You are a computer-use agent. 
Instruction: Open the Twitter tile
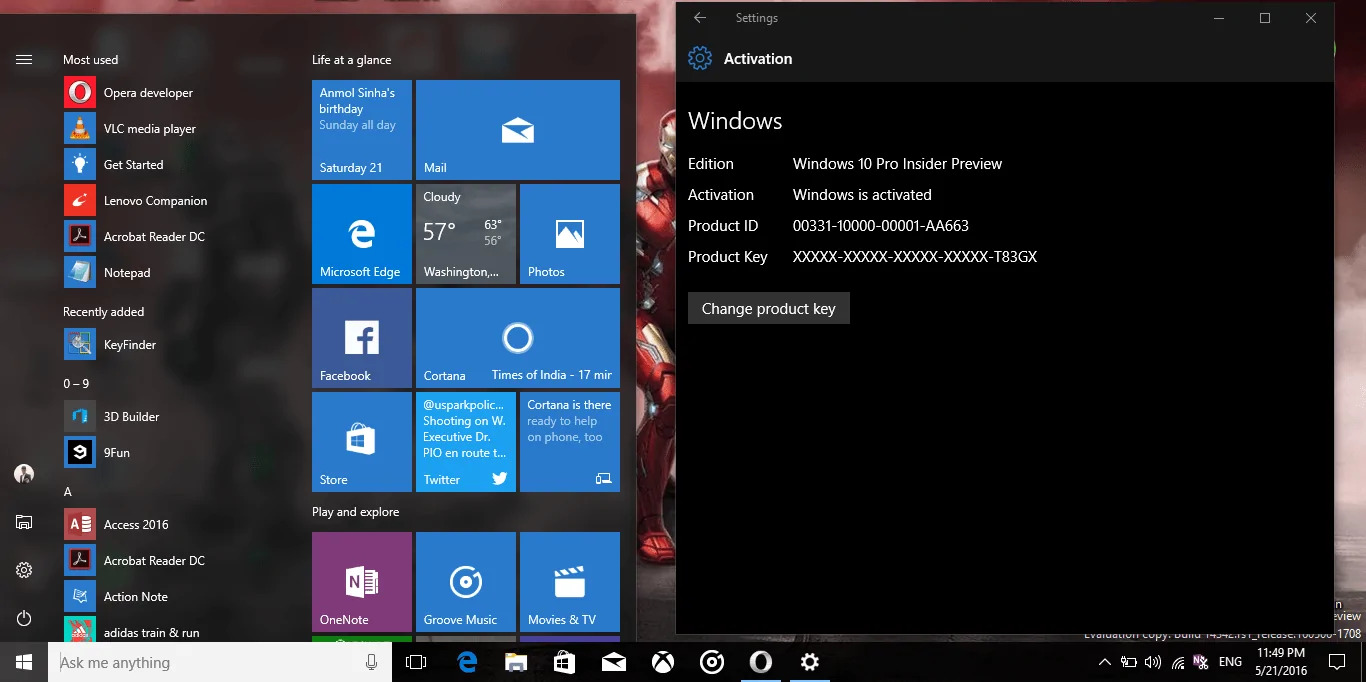466,442
